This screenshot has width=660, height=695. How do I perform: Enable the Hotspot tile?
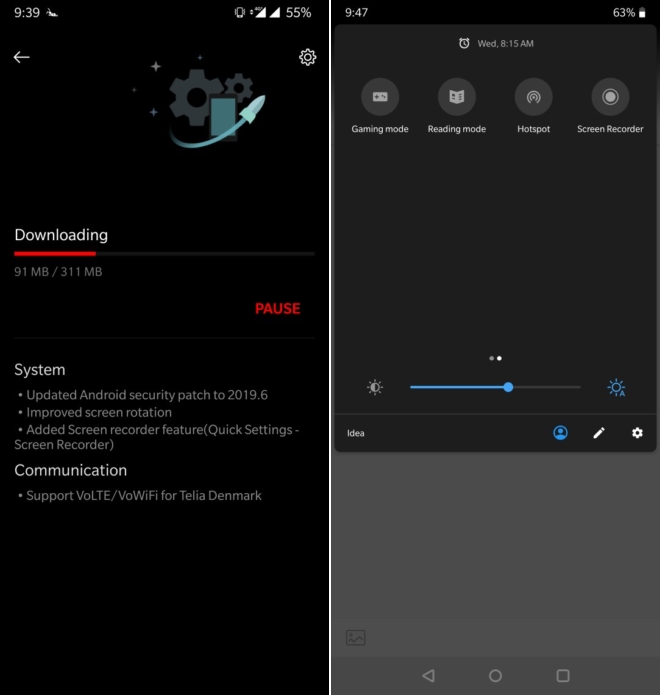click(533, 97)
